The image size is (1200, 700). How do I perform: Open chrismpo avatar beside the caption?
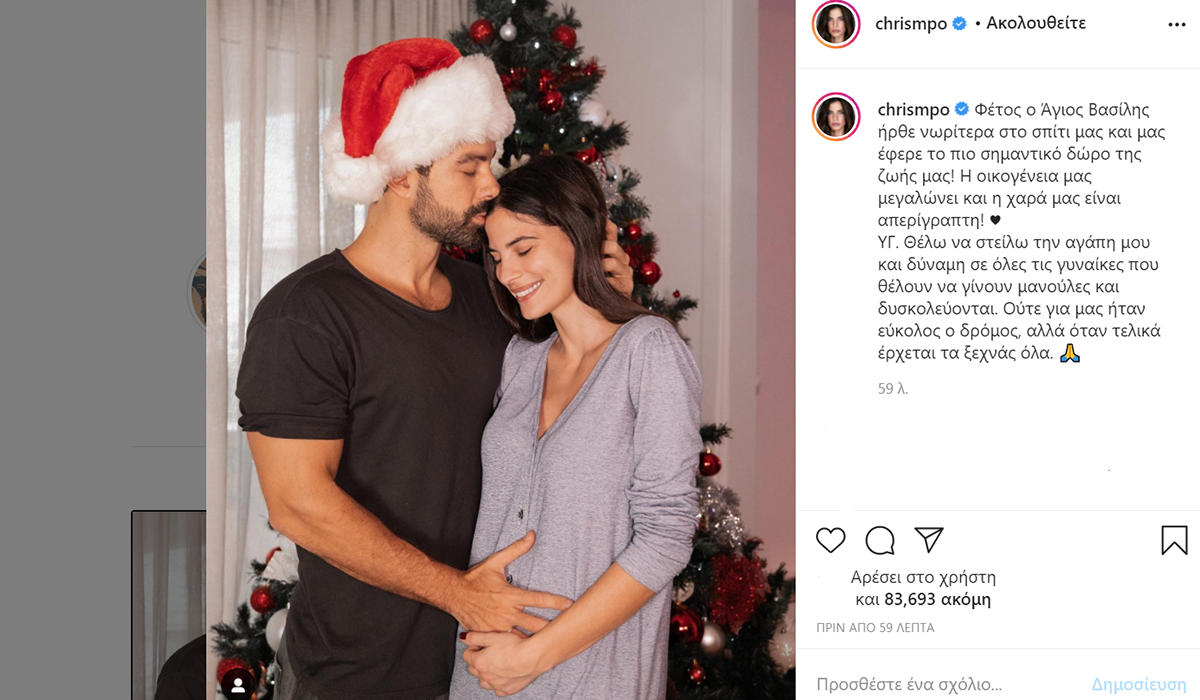836,117
